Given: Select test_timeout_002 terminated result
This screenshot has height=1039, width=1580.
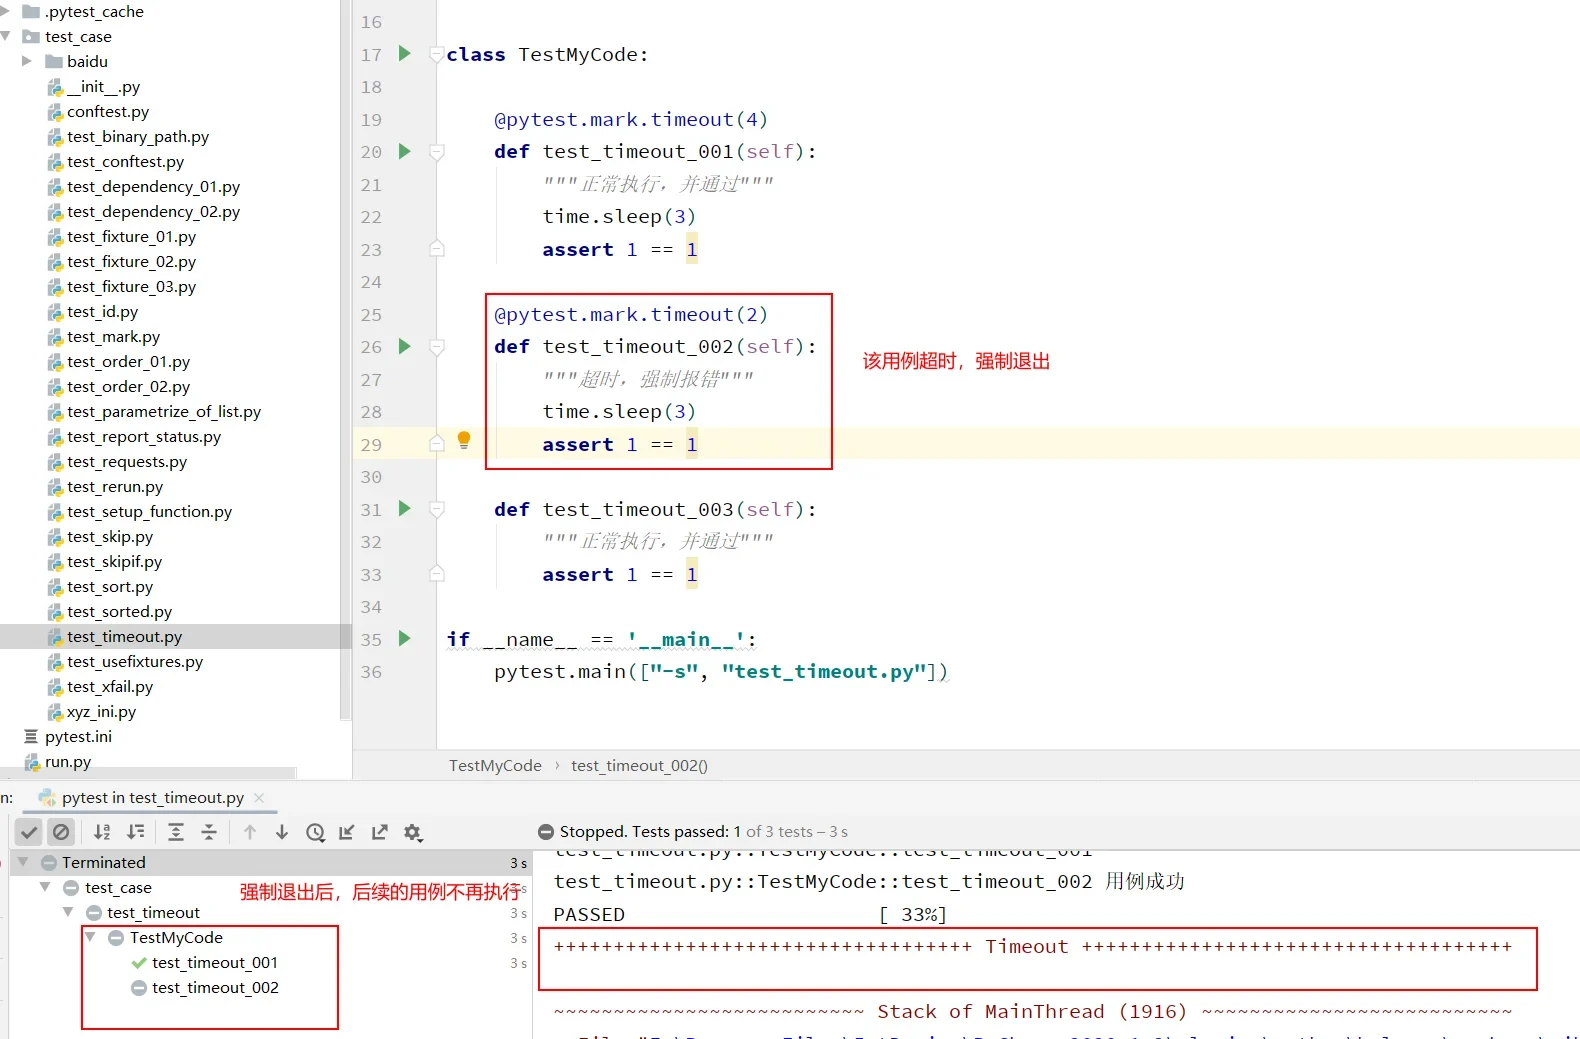Looking at the screenshot, I should click(215, 987).
